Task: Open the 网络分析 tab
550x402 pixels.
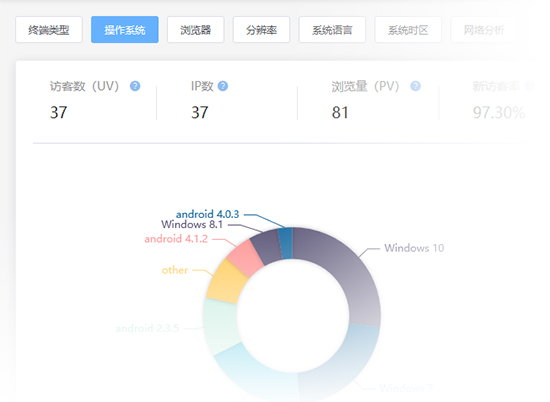Action: pos(484,30)
